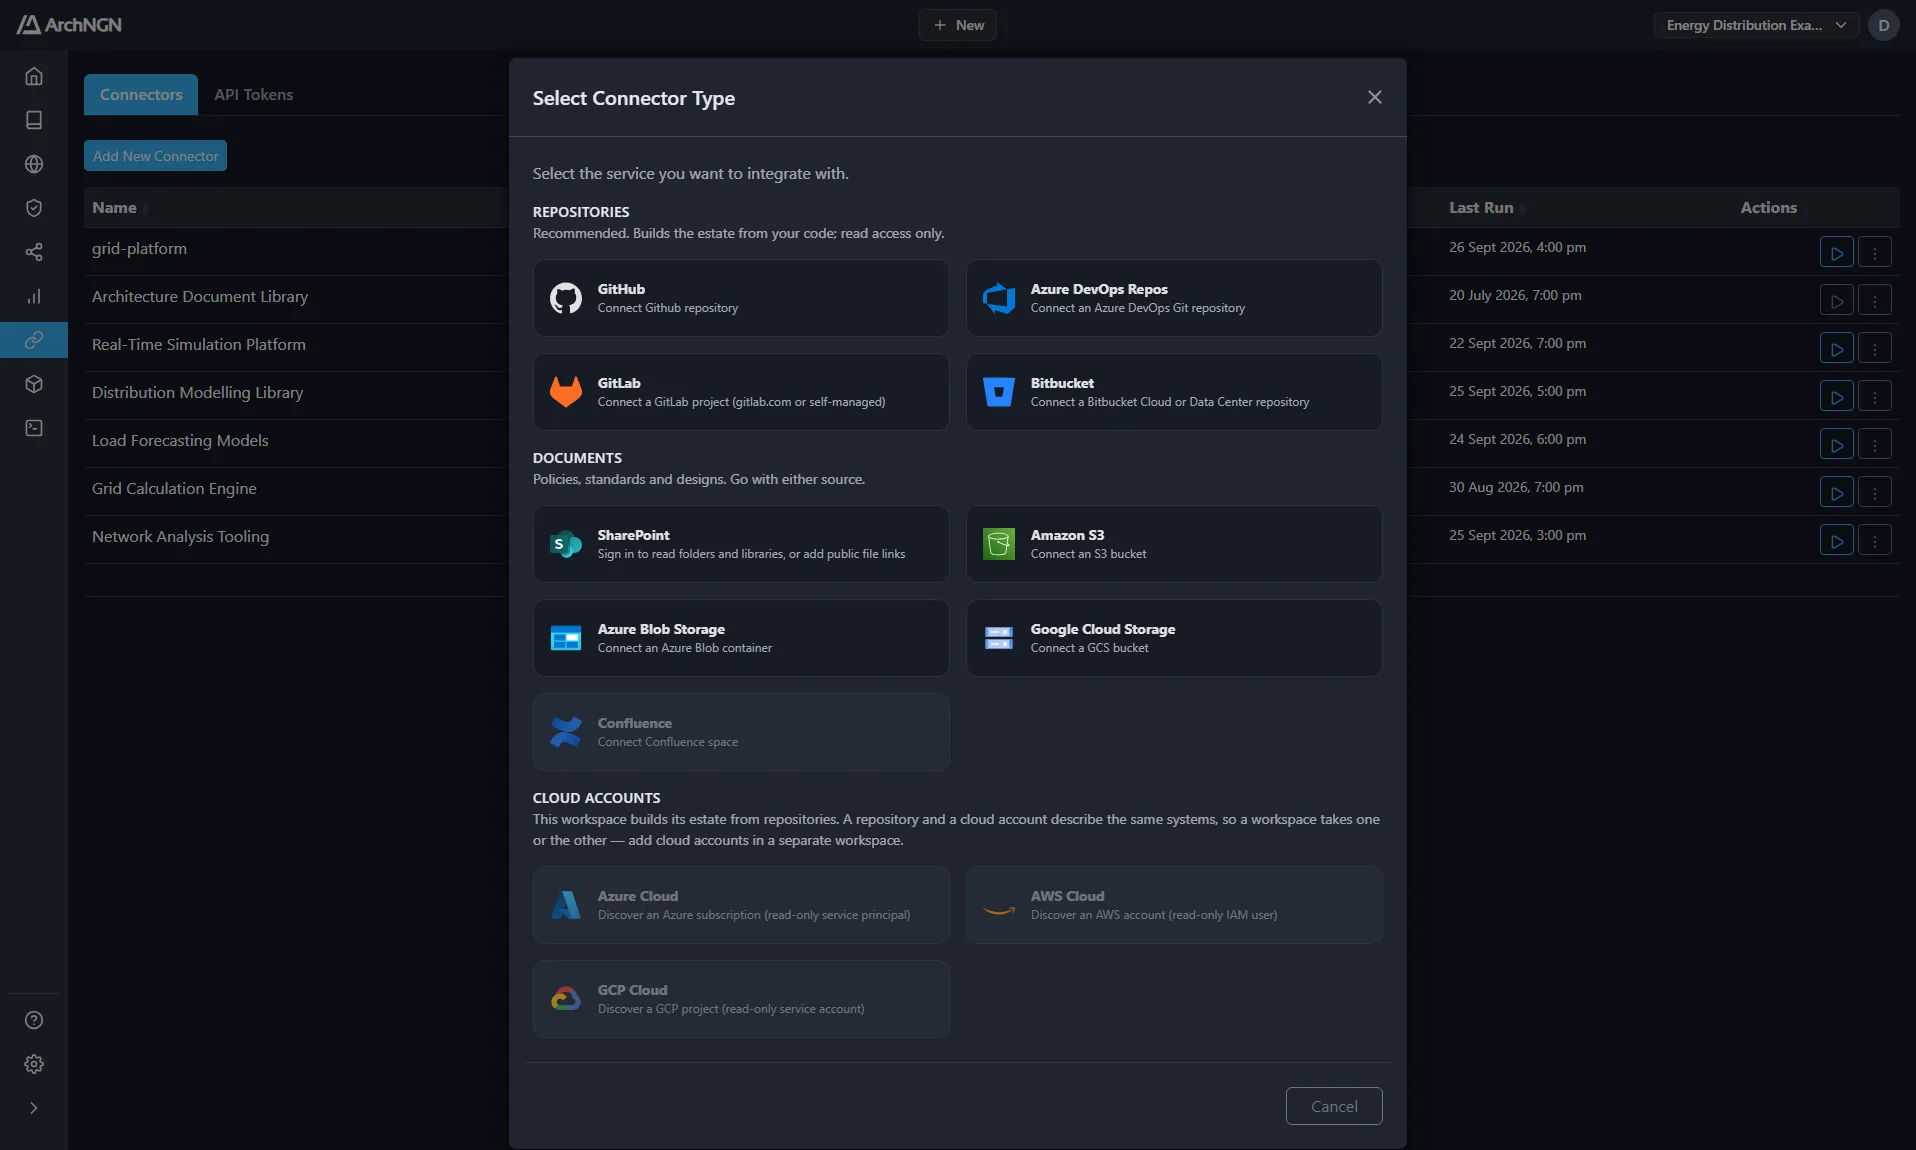Select the Azure Cloud account card

[x=741, y=905]
